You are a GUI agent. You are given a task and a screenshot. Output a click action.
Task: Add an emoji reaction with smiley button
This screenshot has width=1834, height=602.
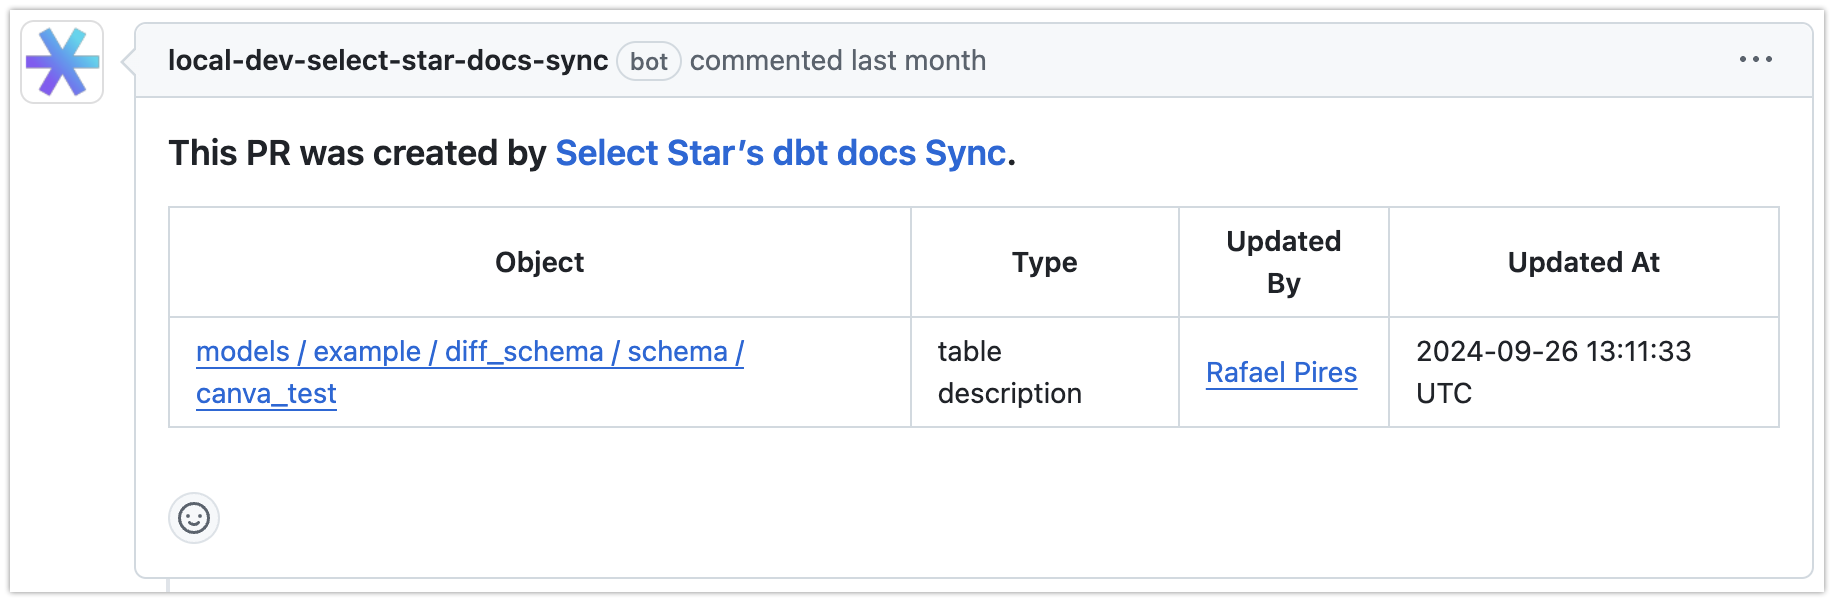[194, 518]
